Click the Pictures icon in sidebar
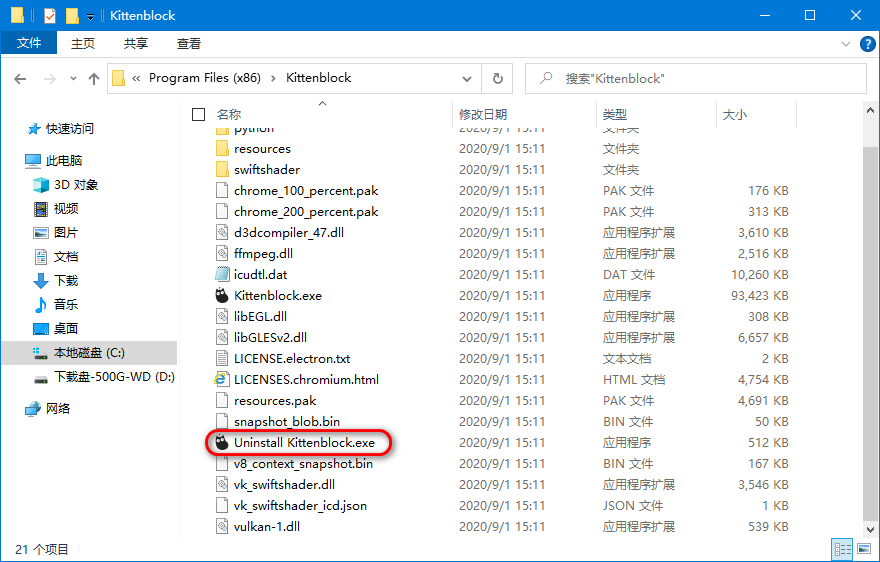The height and width of the screenshot is (562, 880). tap(41, 232)
